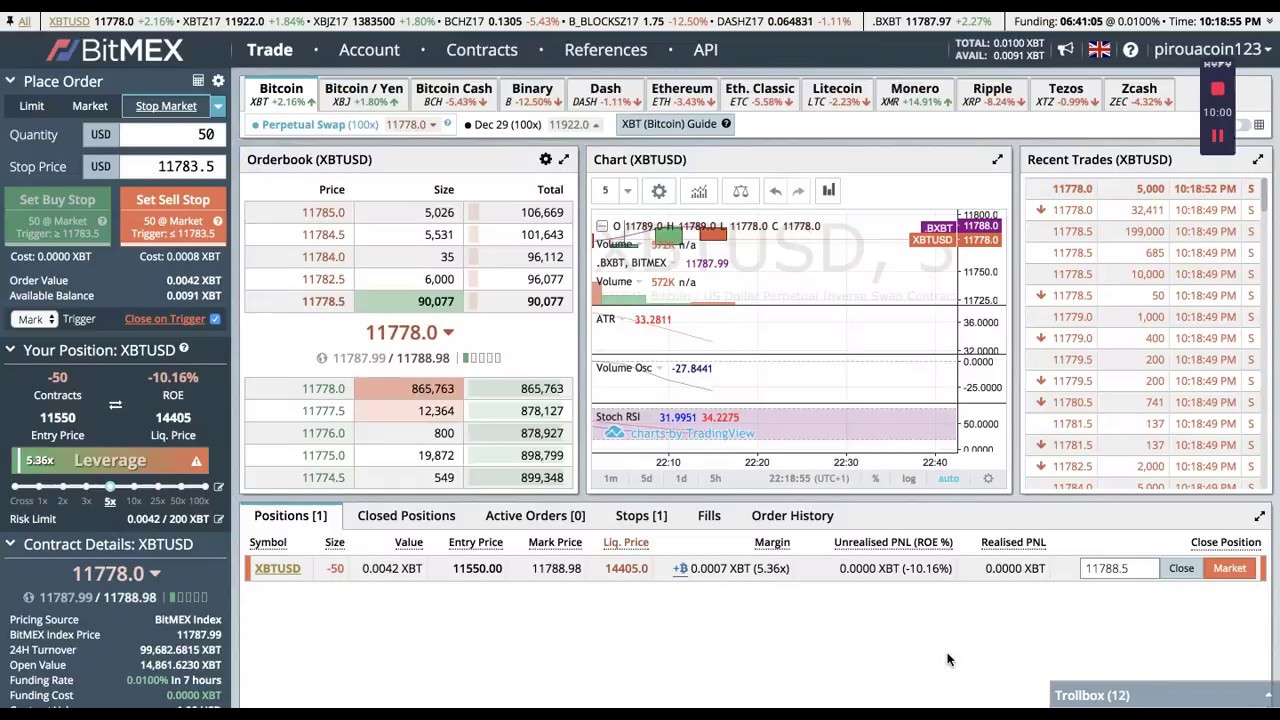Select the Limit order type
Image resolution: width=1280 pixels, height=720 pixels.
coord(31,106)
